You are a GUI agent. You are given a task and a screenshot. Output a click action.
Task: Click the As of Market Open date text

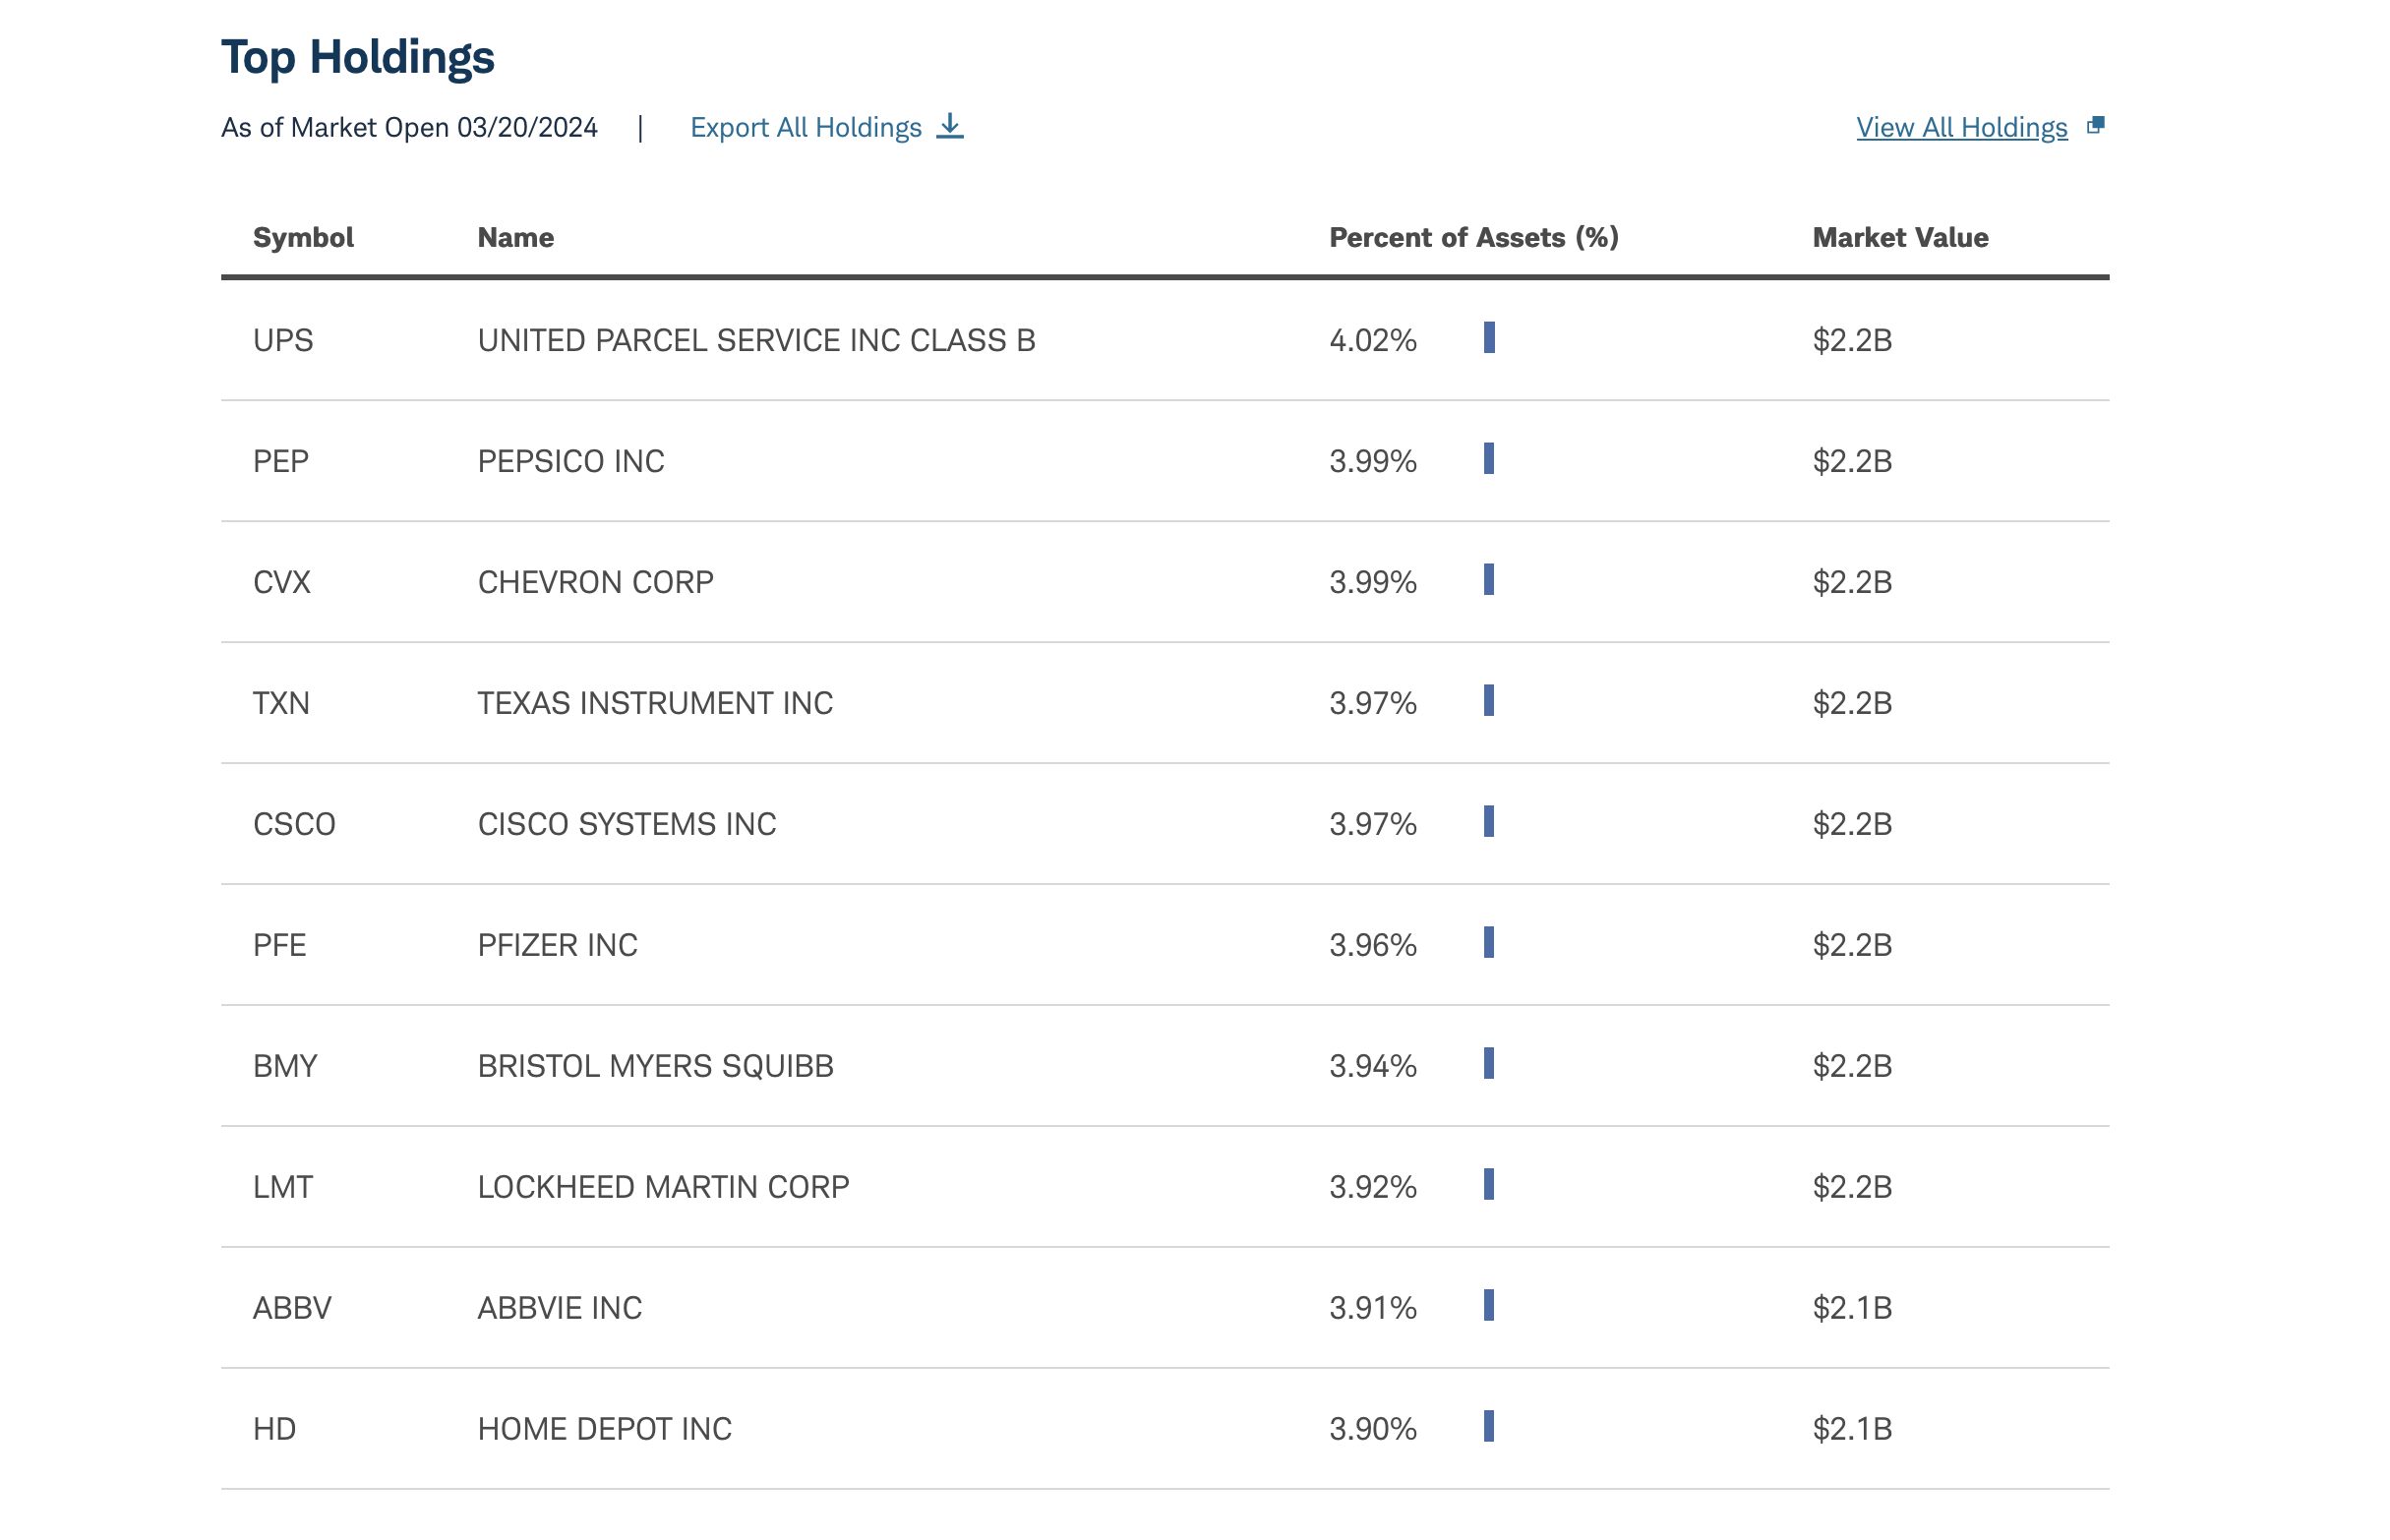click(409, 127)
